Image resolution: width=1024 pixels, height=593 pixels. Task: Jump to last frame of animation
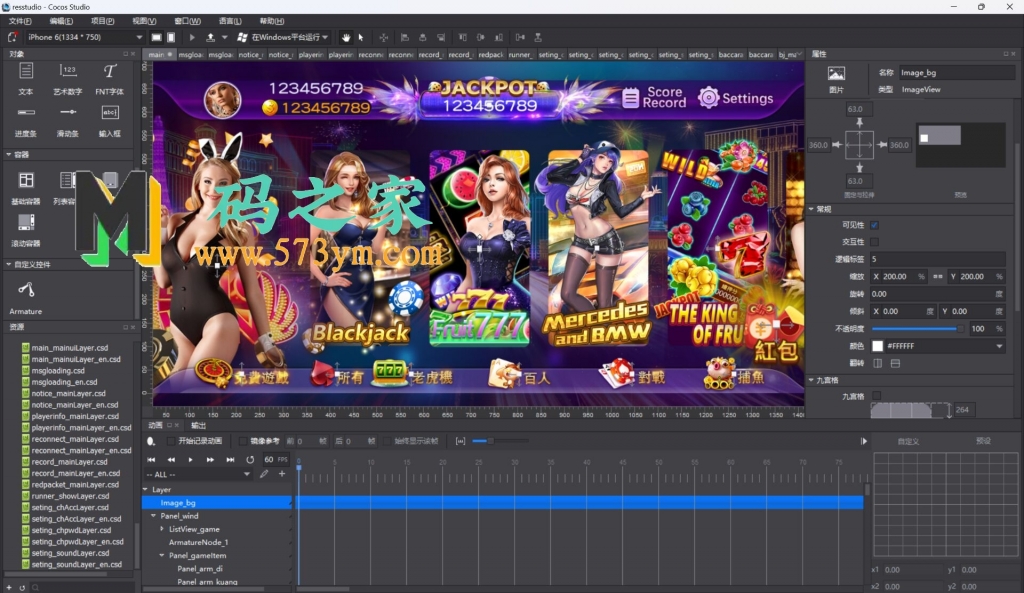pyautogui.click(x=230, y=460)
